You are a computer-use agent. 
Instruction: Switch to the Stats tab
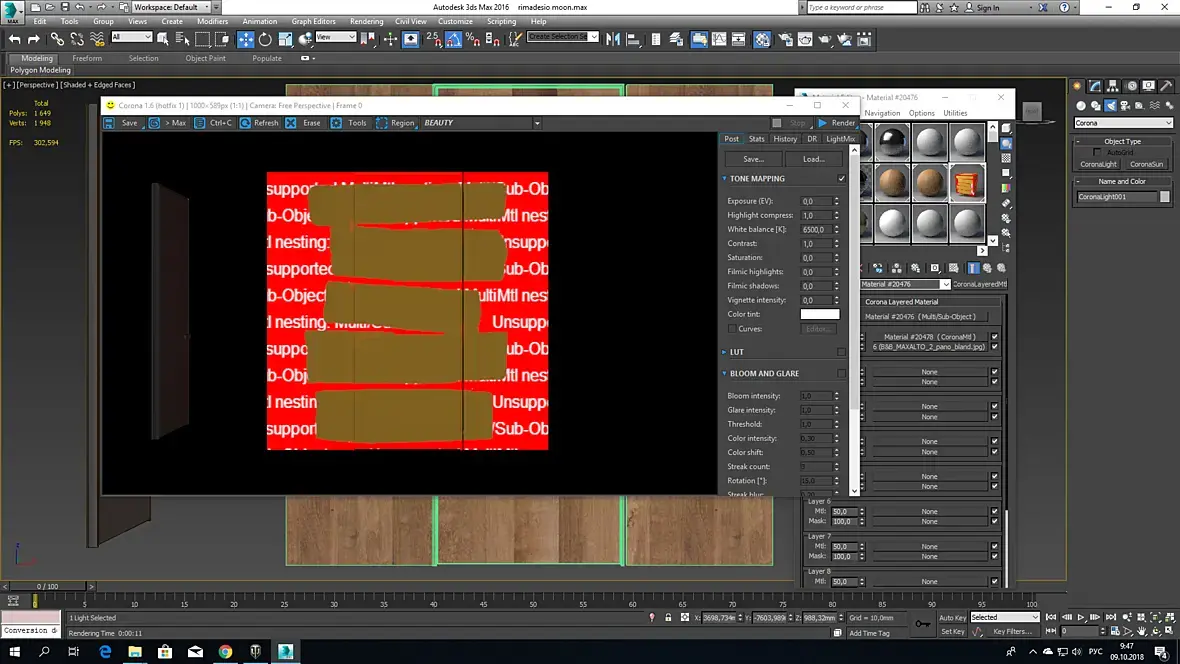756,139
